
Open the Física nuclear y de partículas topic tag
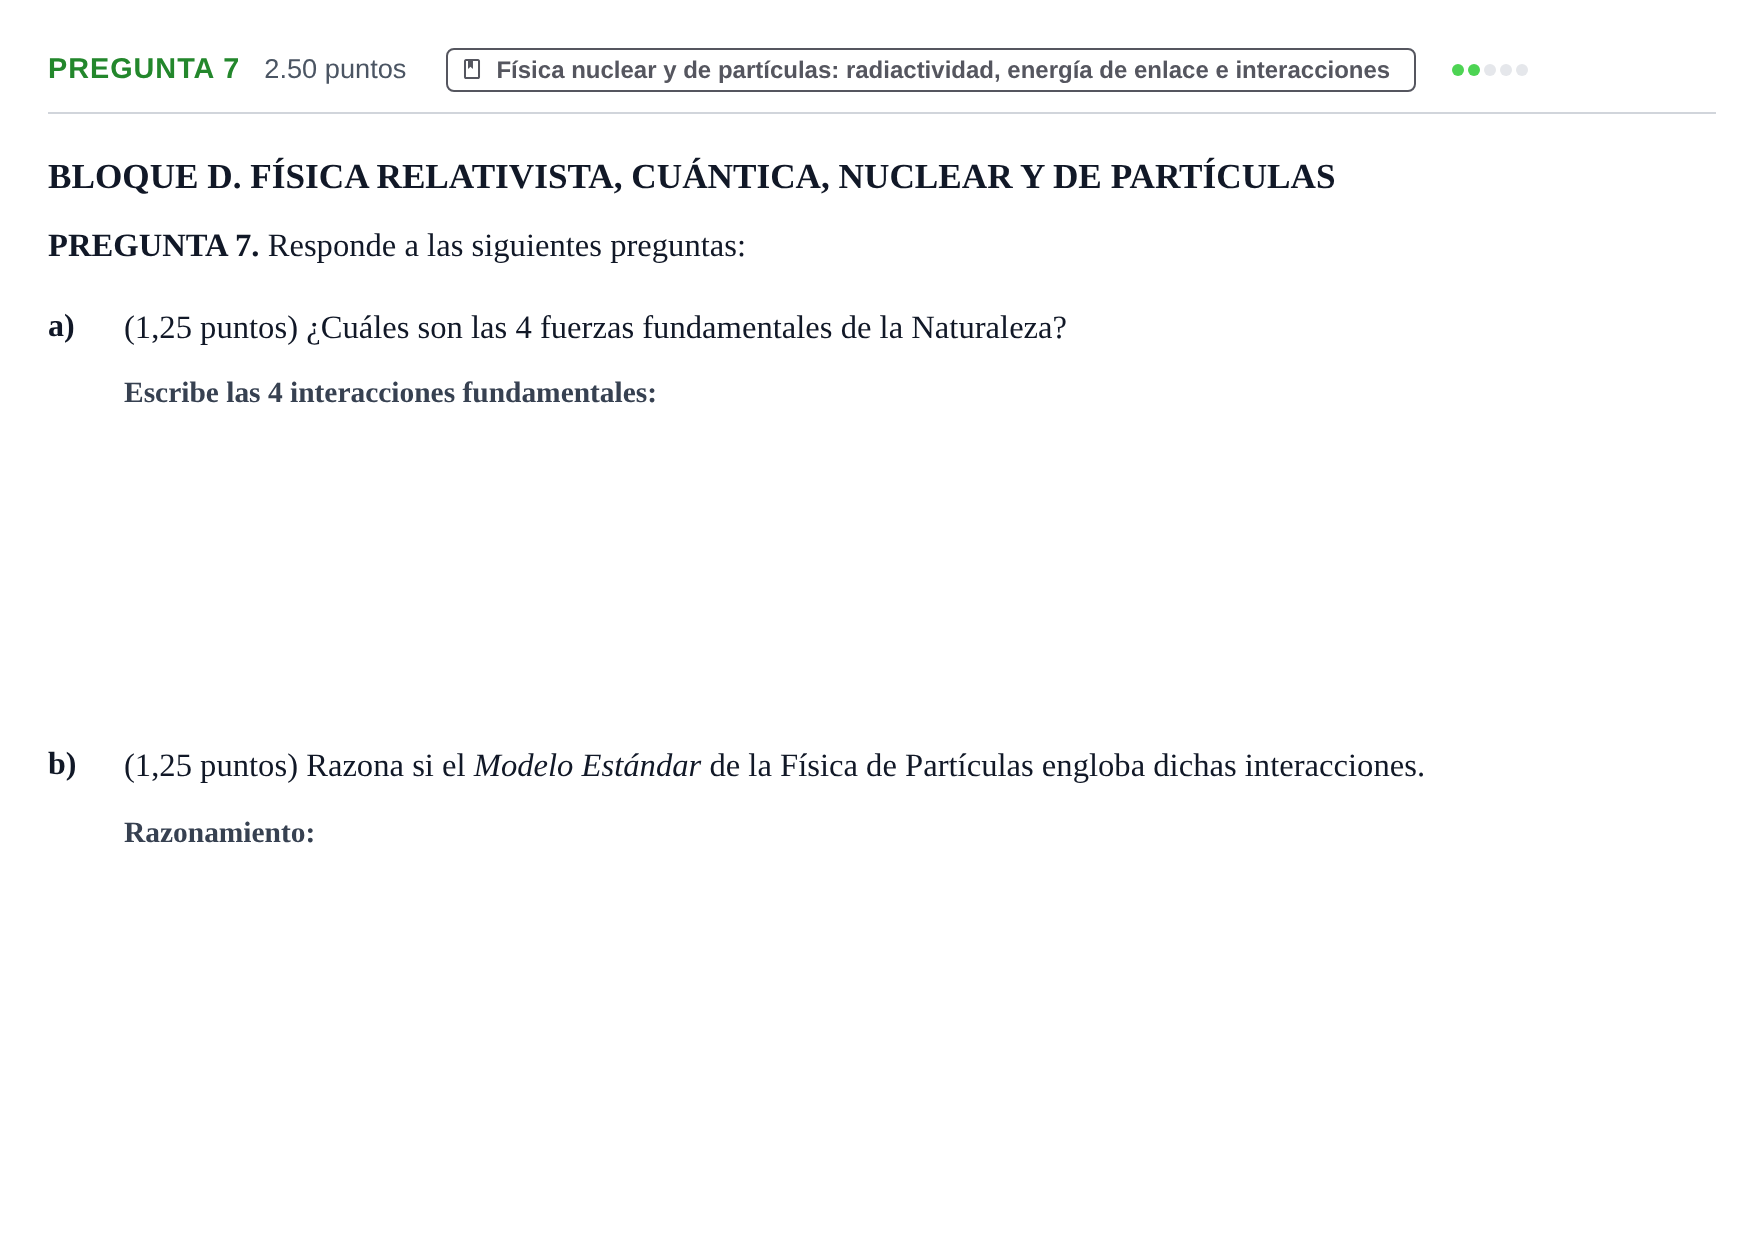(930, 70)
